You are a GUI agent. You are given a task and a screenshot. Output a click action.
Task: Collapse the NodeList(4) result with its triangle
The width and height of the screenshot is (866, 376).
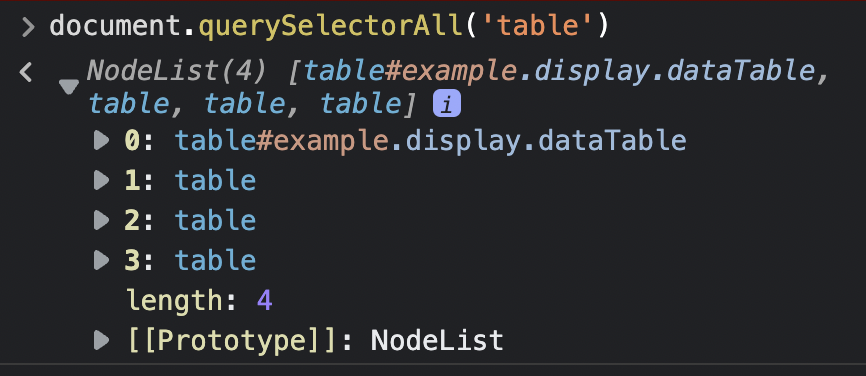tap(69, 87)
